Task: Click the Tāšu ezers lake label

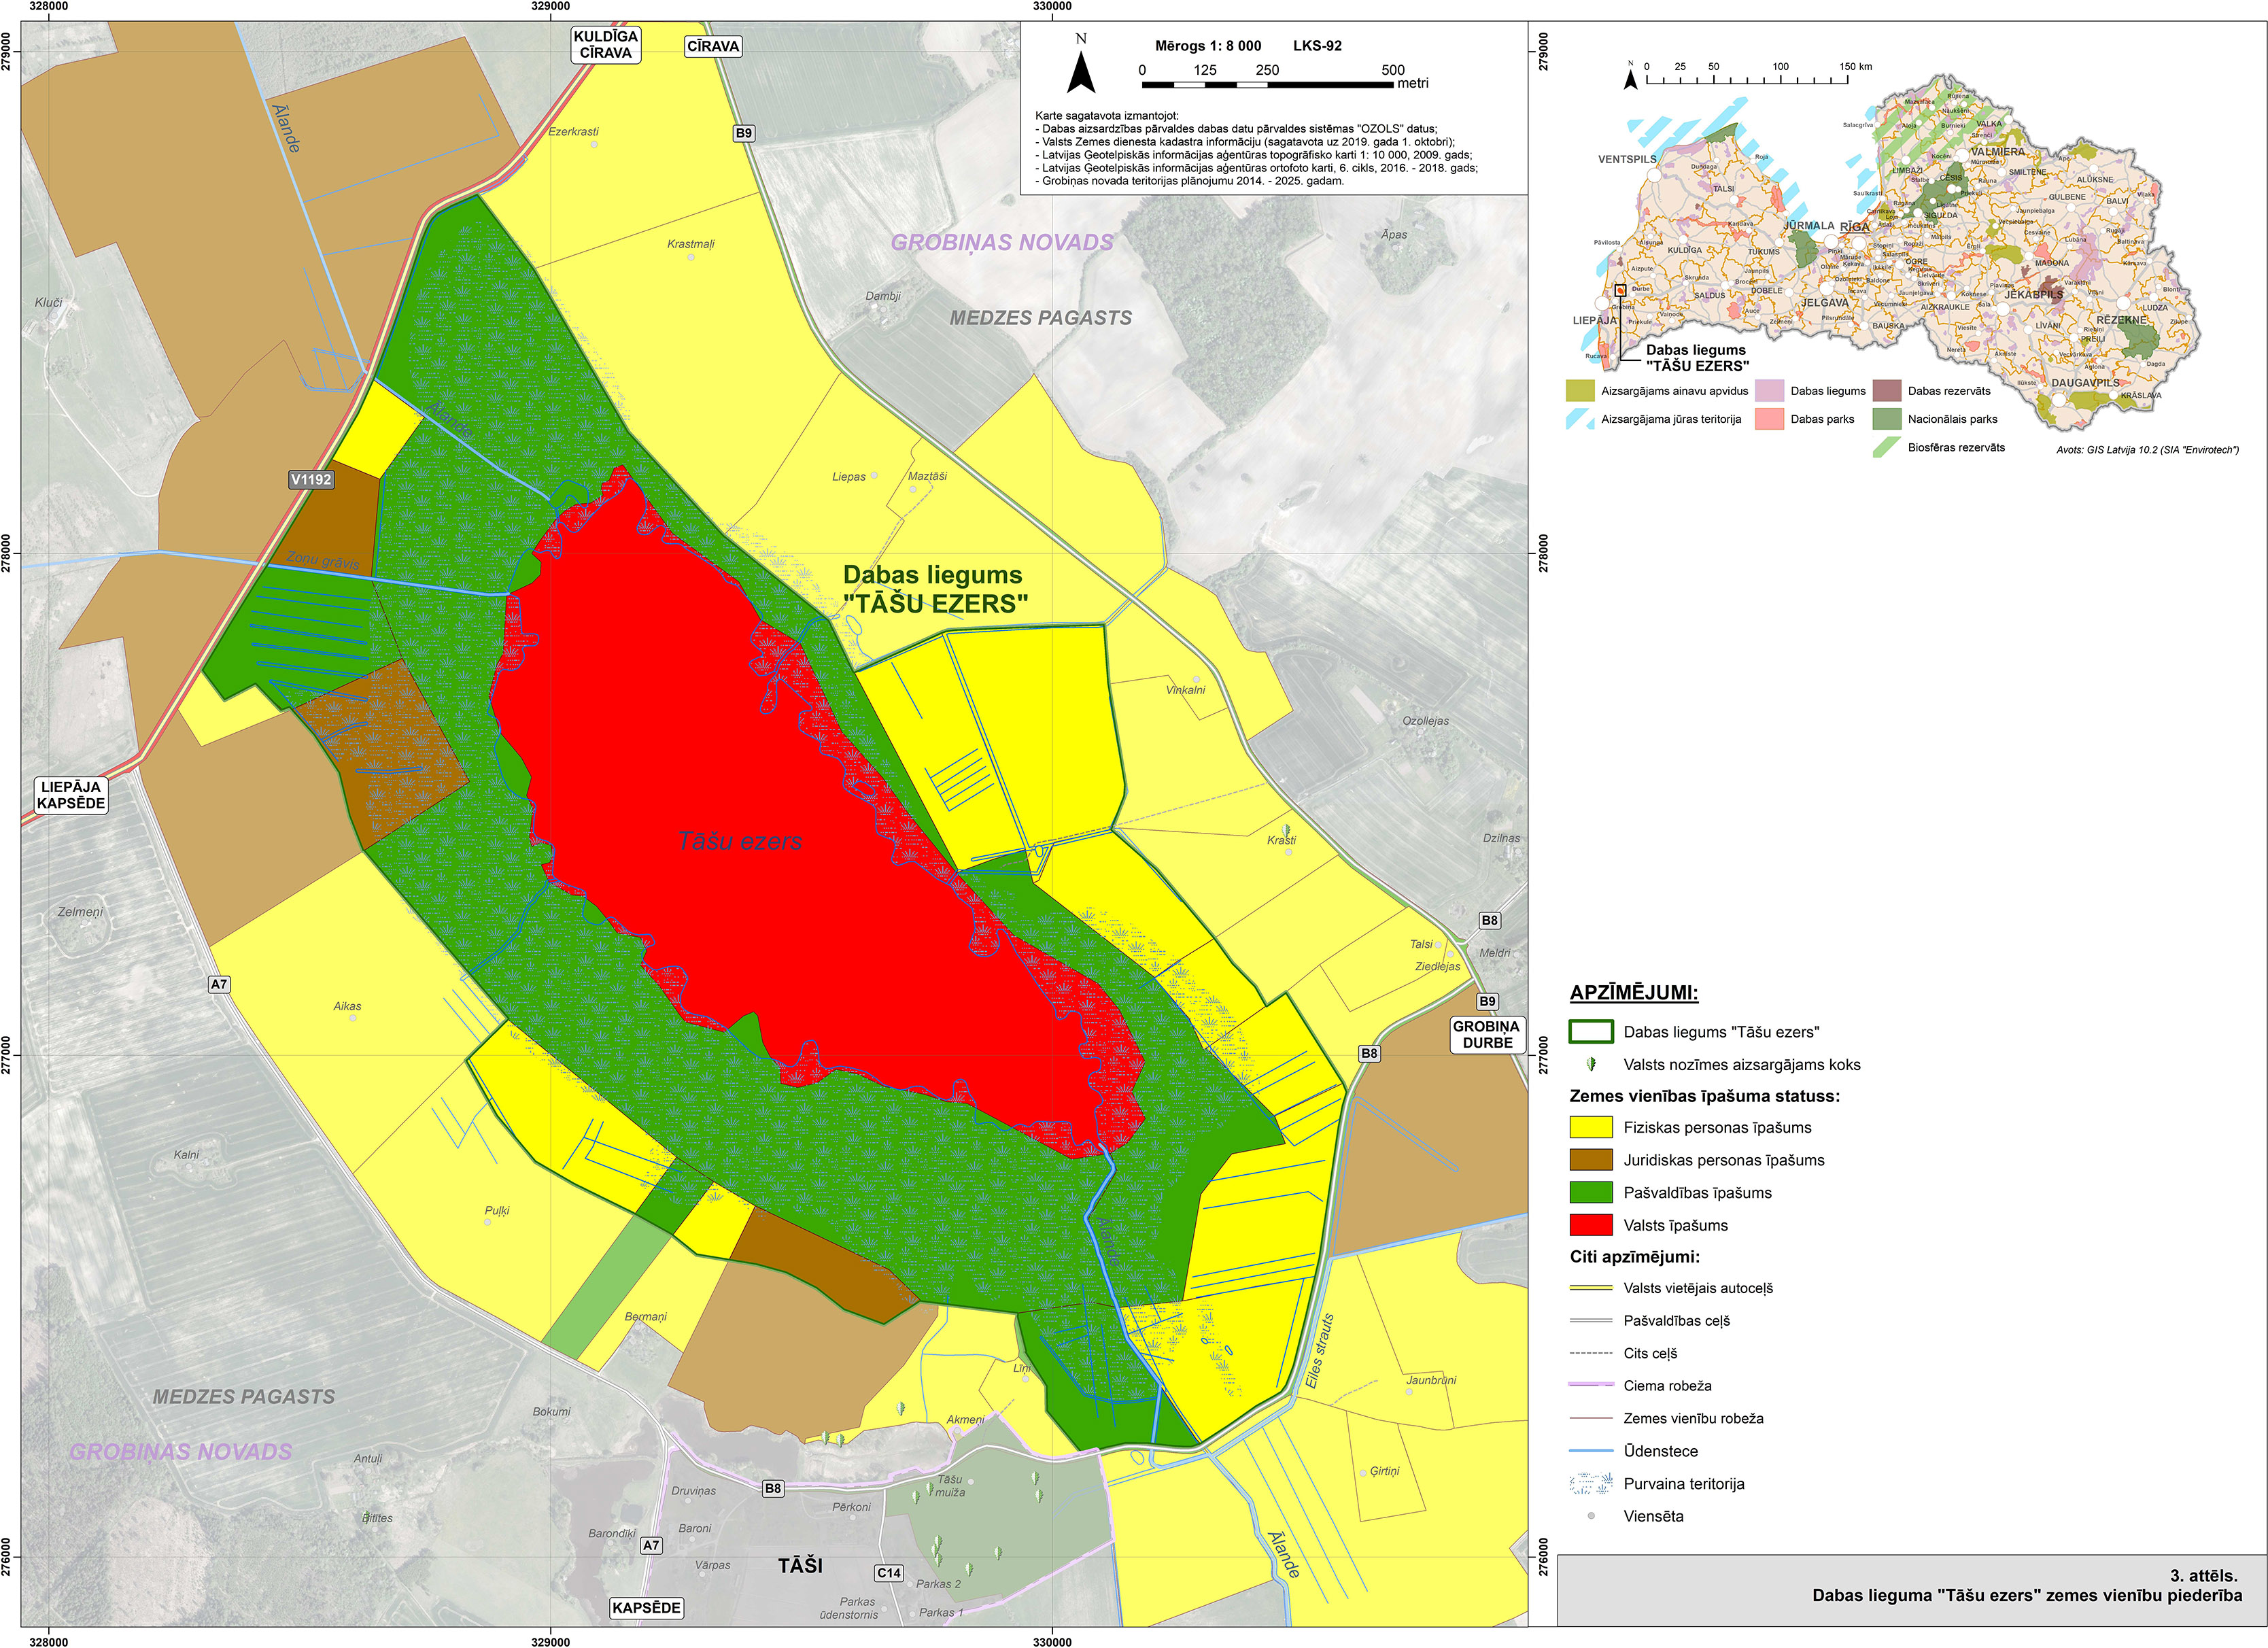Action: (740, 842)
